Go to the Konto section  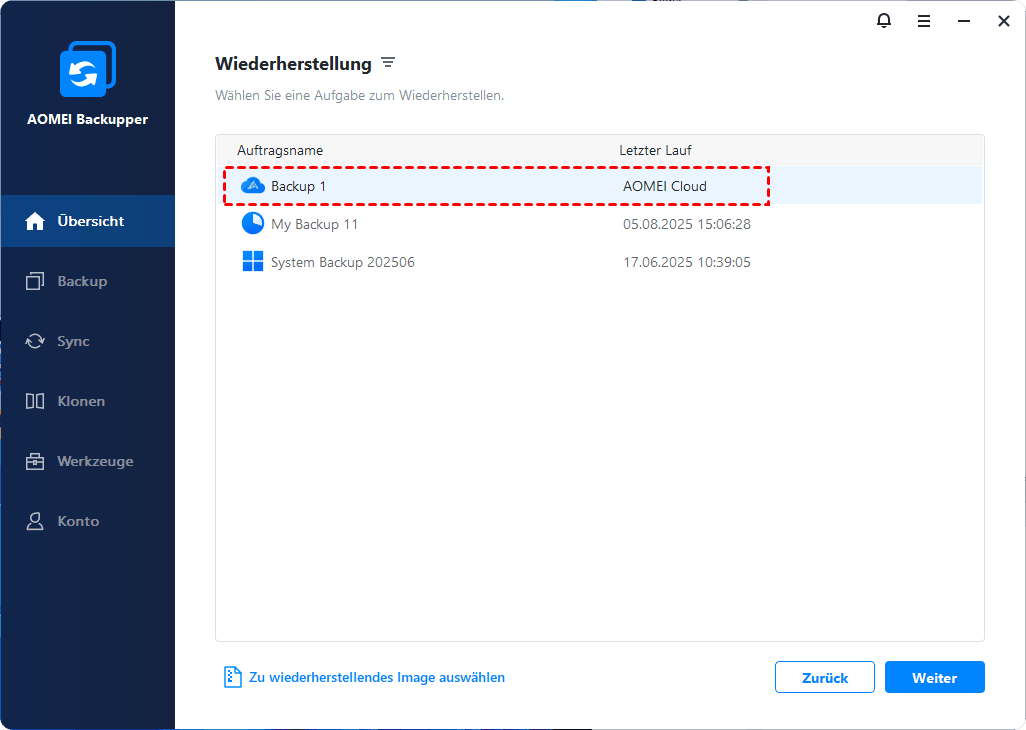88,521
